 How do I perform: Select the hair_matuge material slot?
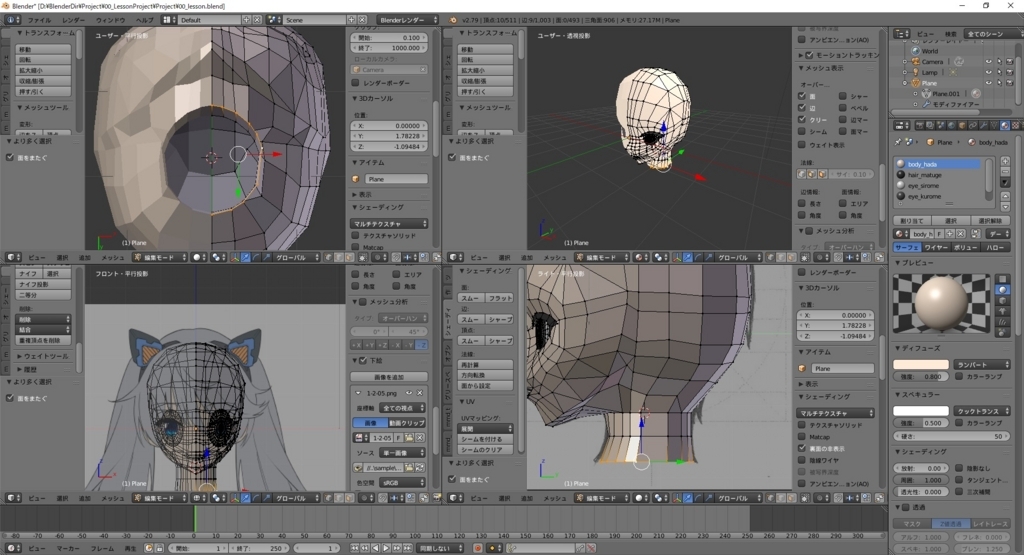click(x=926, y=174)
